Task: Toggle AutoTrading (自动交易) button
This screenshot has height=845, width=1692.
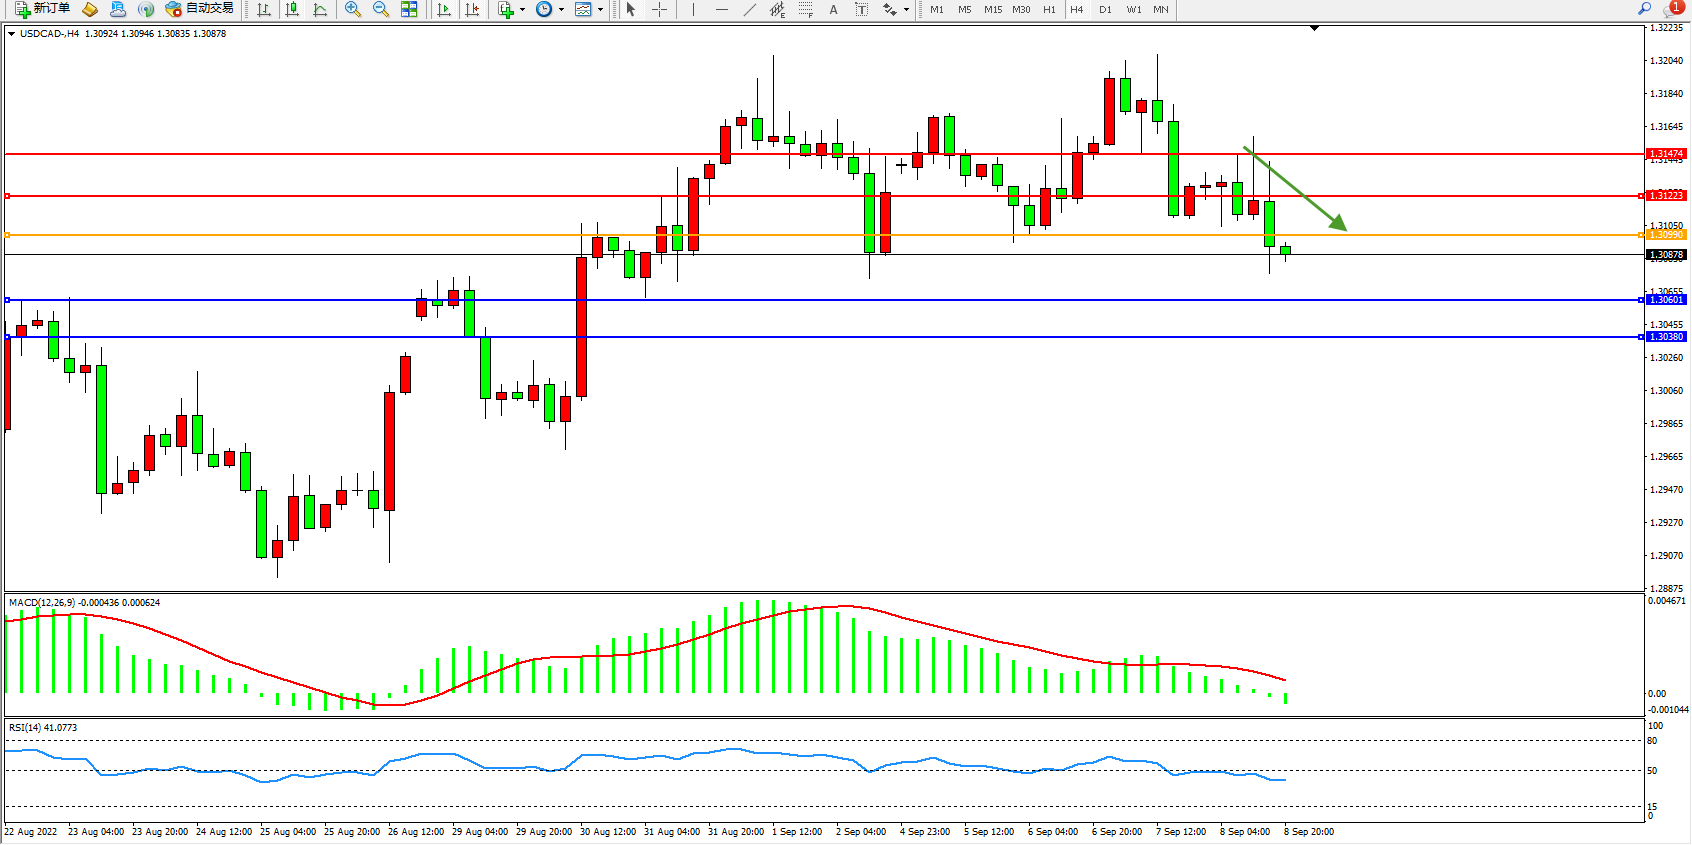Action: tap(200, 9)
